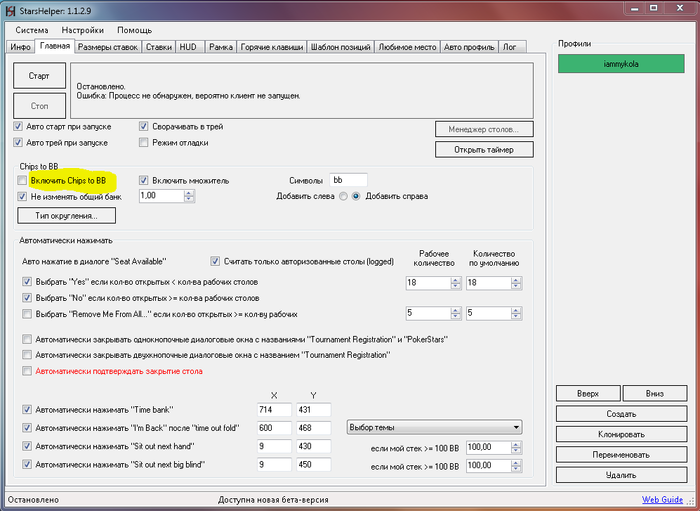Click the Клонировать button

(x=621, y=434)
